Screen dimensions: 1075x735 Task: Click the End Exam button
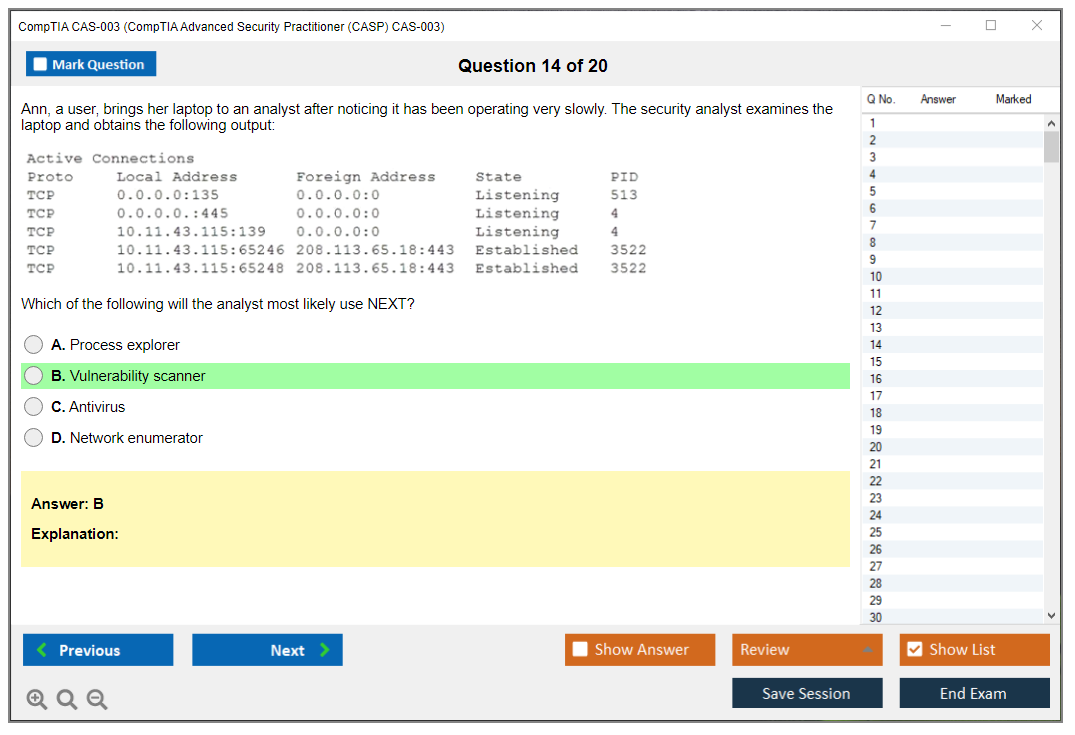(x=974, y=693)
